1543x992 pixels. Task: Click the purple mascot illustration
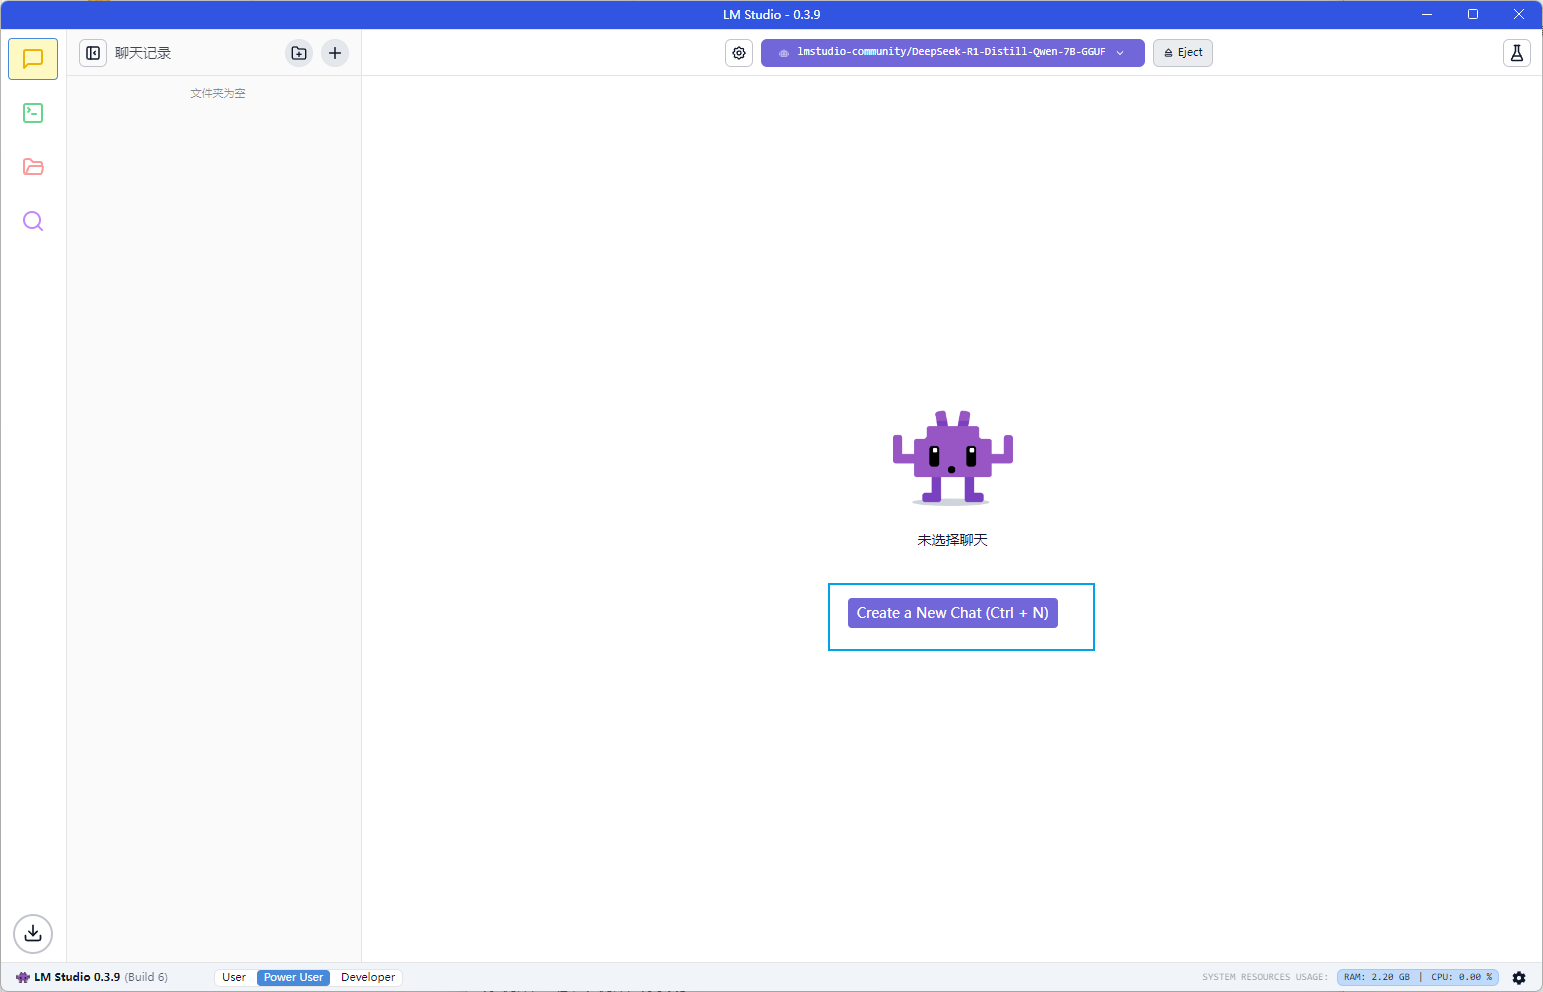point(952,457)
